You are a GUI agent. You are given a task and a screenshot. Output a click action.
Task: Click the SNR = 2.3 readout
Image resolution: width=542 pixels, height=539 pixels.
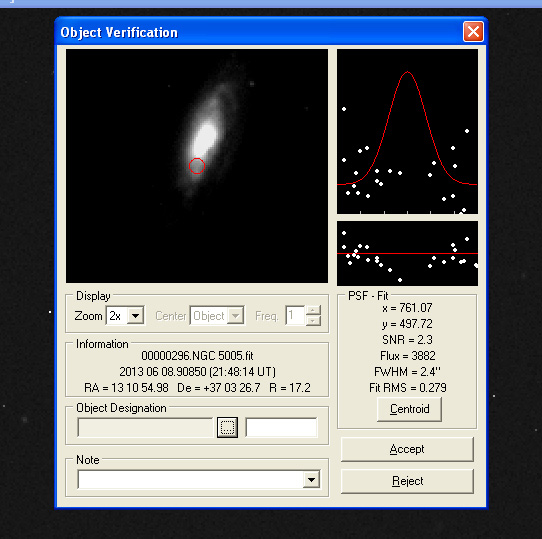coord(407,340)
